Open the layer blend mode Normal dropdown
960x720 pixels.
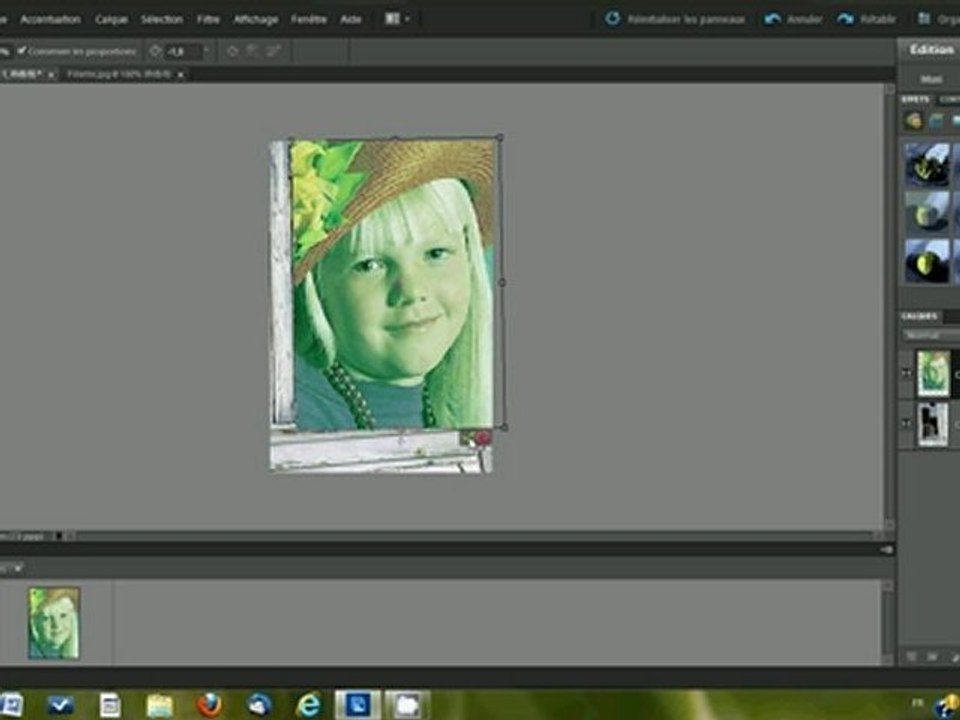click(x=931, y=336)
